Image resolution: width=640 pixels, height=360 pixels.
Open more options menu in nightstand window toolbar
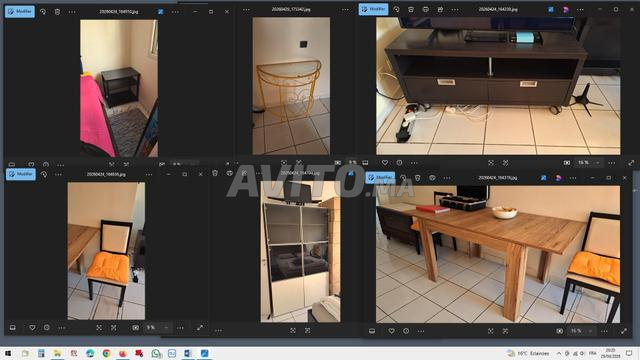coord(72,12)
